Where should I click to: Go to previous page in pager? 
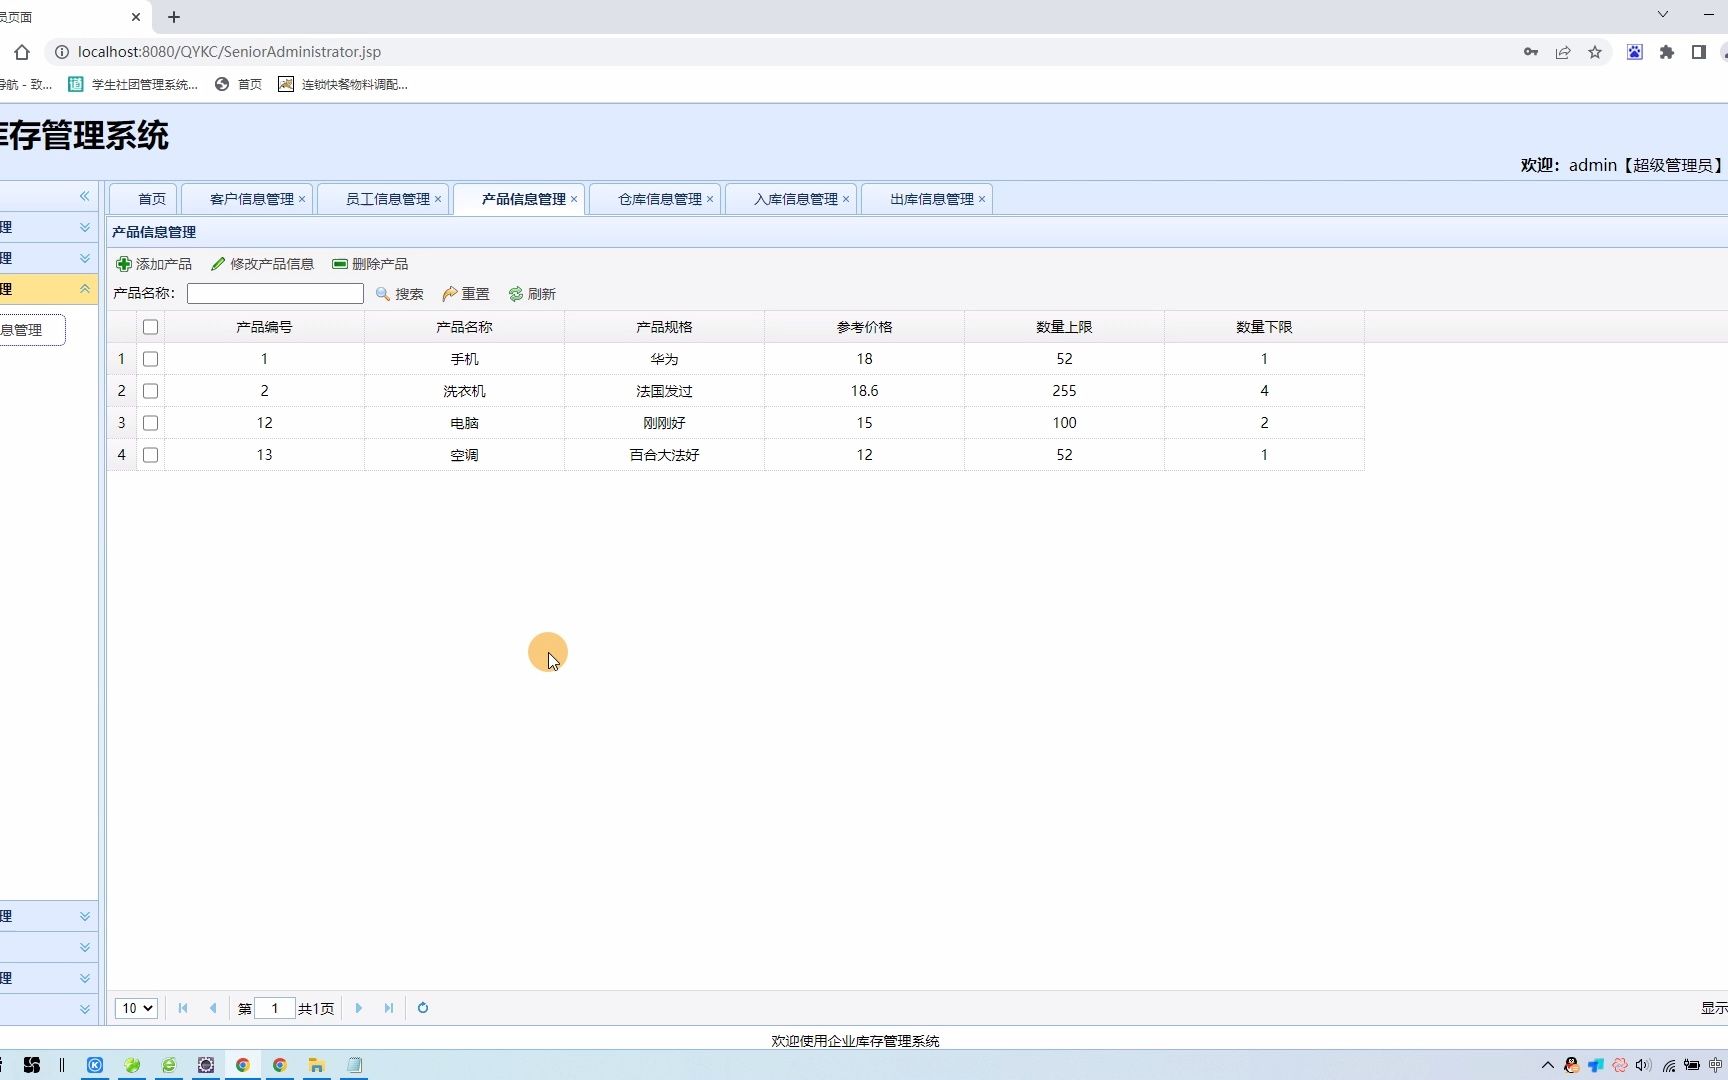[x=213, y=1008]
